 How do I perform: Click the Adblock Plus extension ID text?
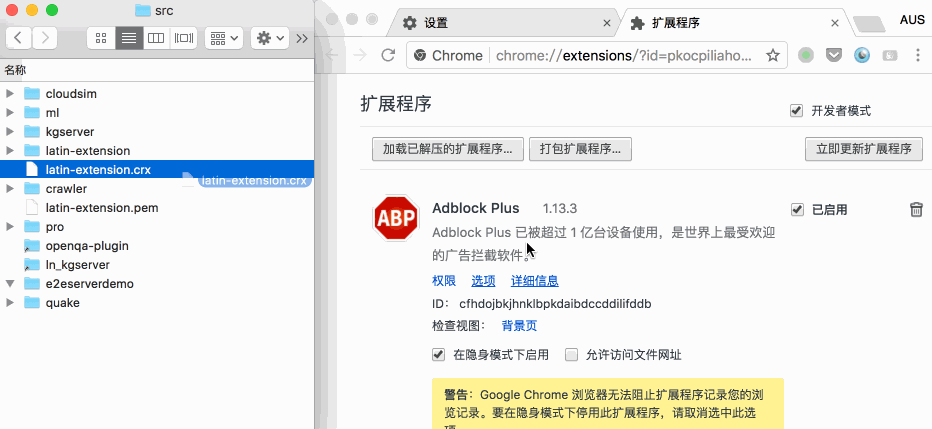[555, 304]
